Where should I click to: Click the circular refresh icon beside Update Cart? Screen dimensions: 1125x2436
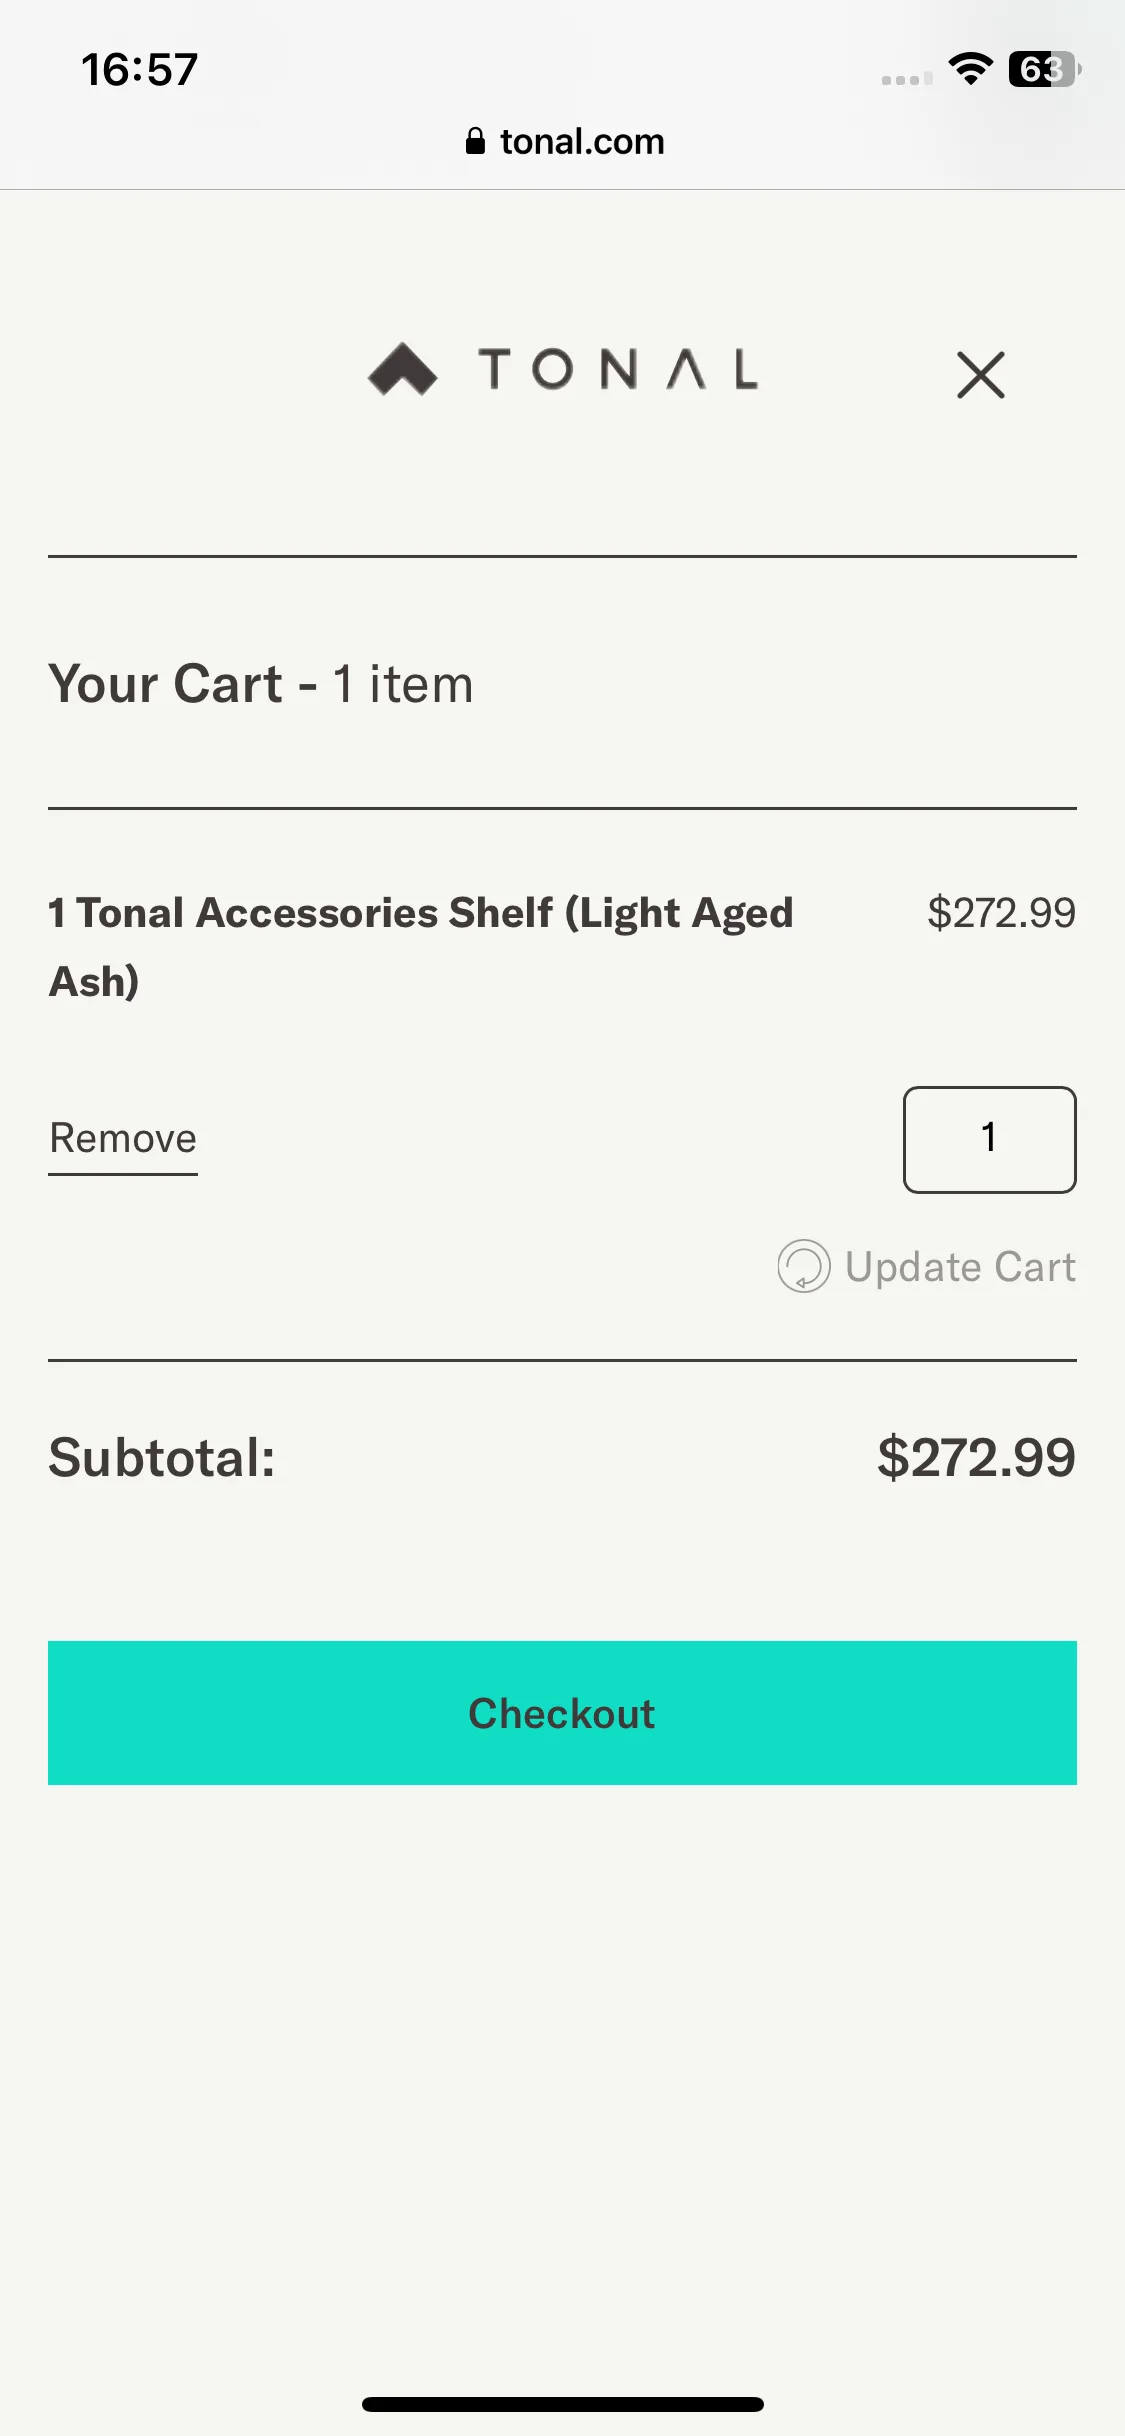(x=804, y=1266)
